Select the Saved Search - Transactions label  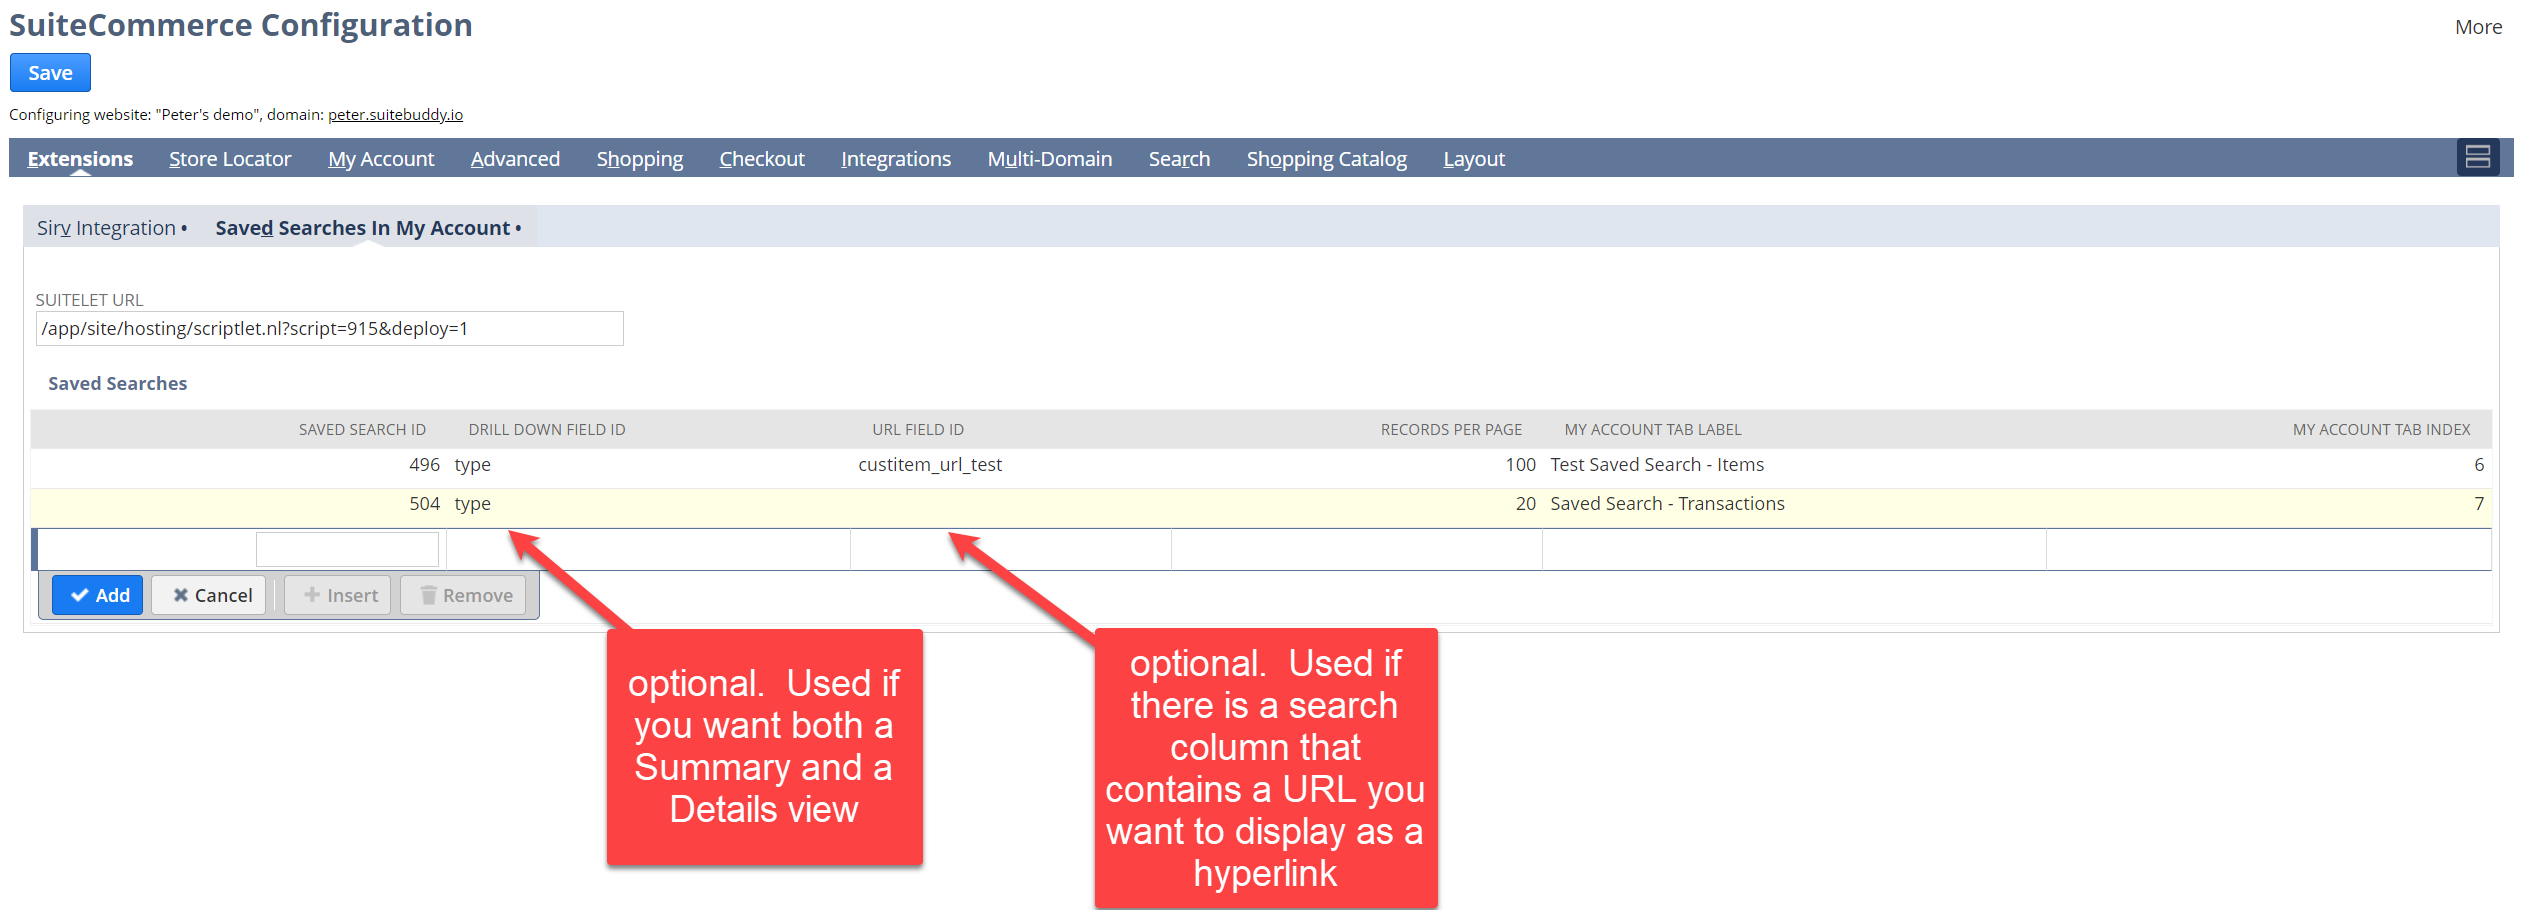click(x=1667, y=504)
